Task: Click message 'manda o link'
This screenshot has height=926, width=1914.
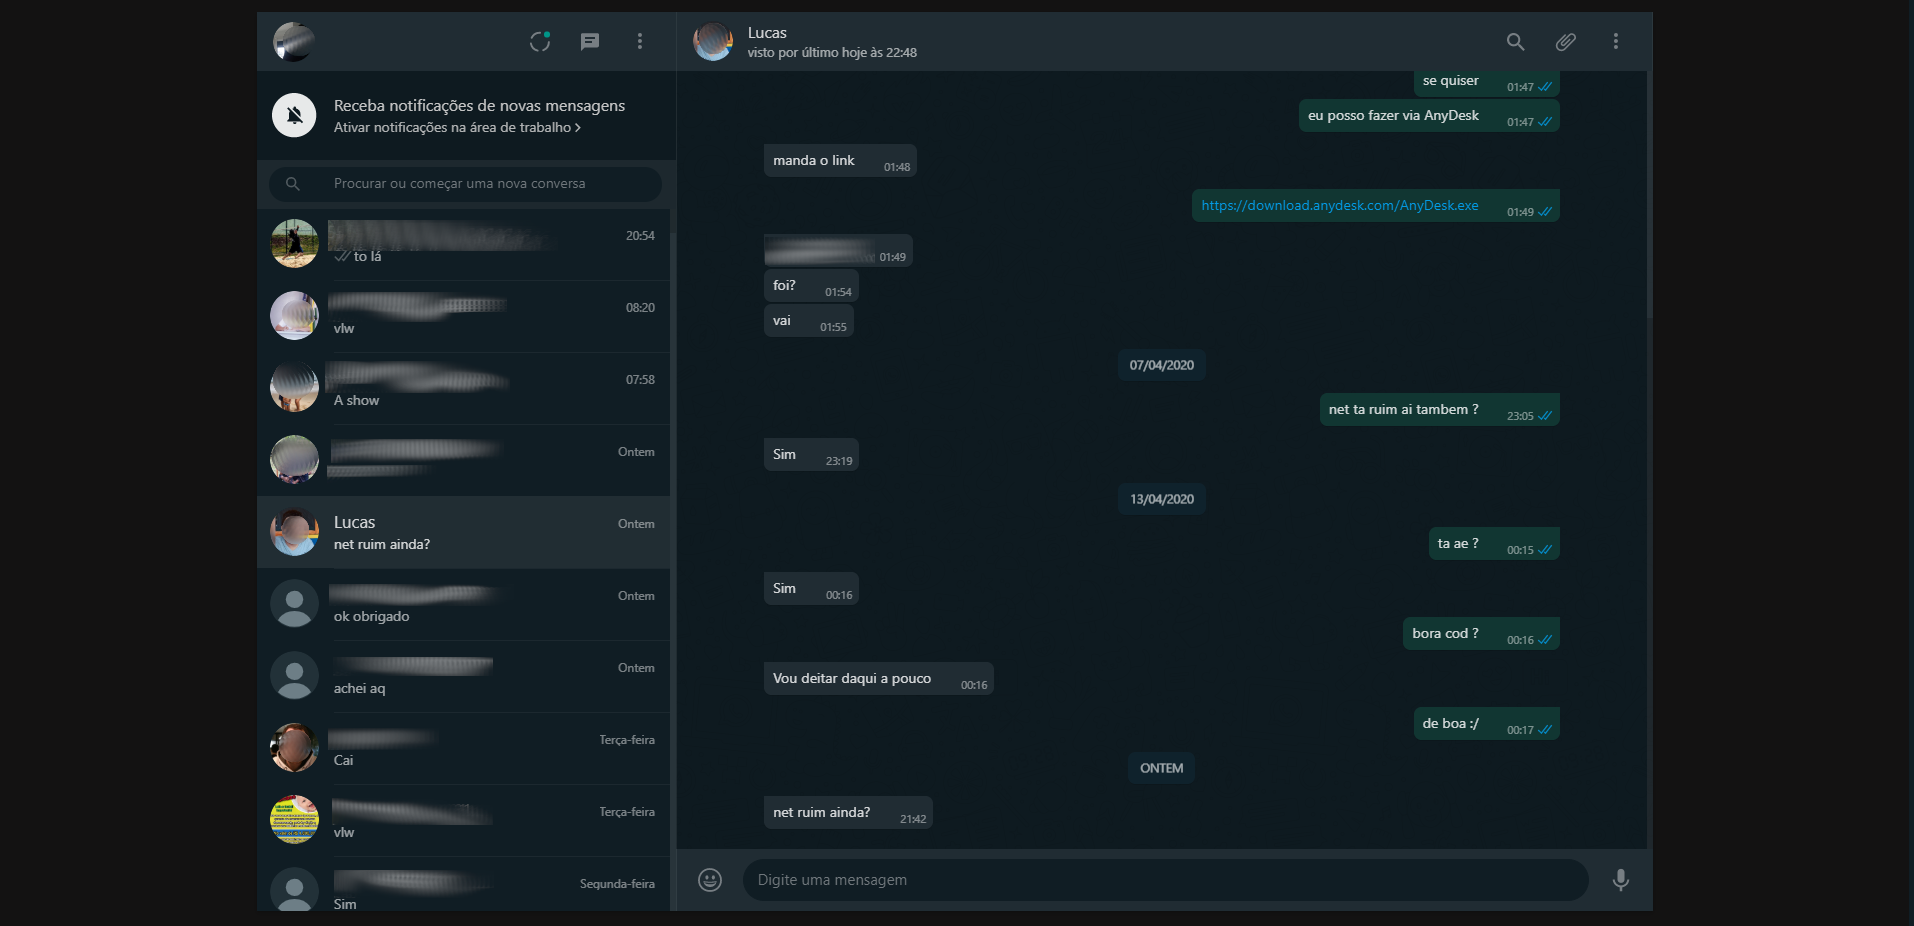Action: (x=840, y=161)
